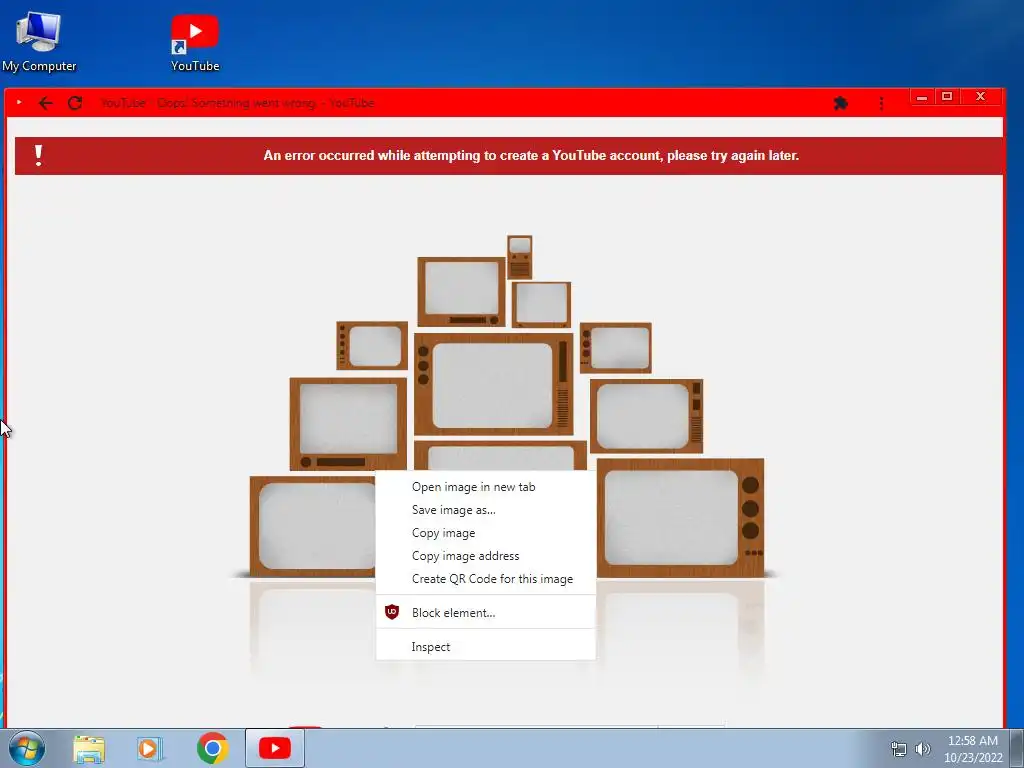Go back with the arrow button
1024x768 pixels.
pos(45,103)
